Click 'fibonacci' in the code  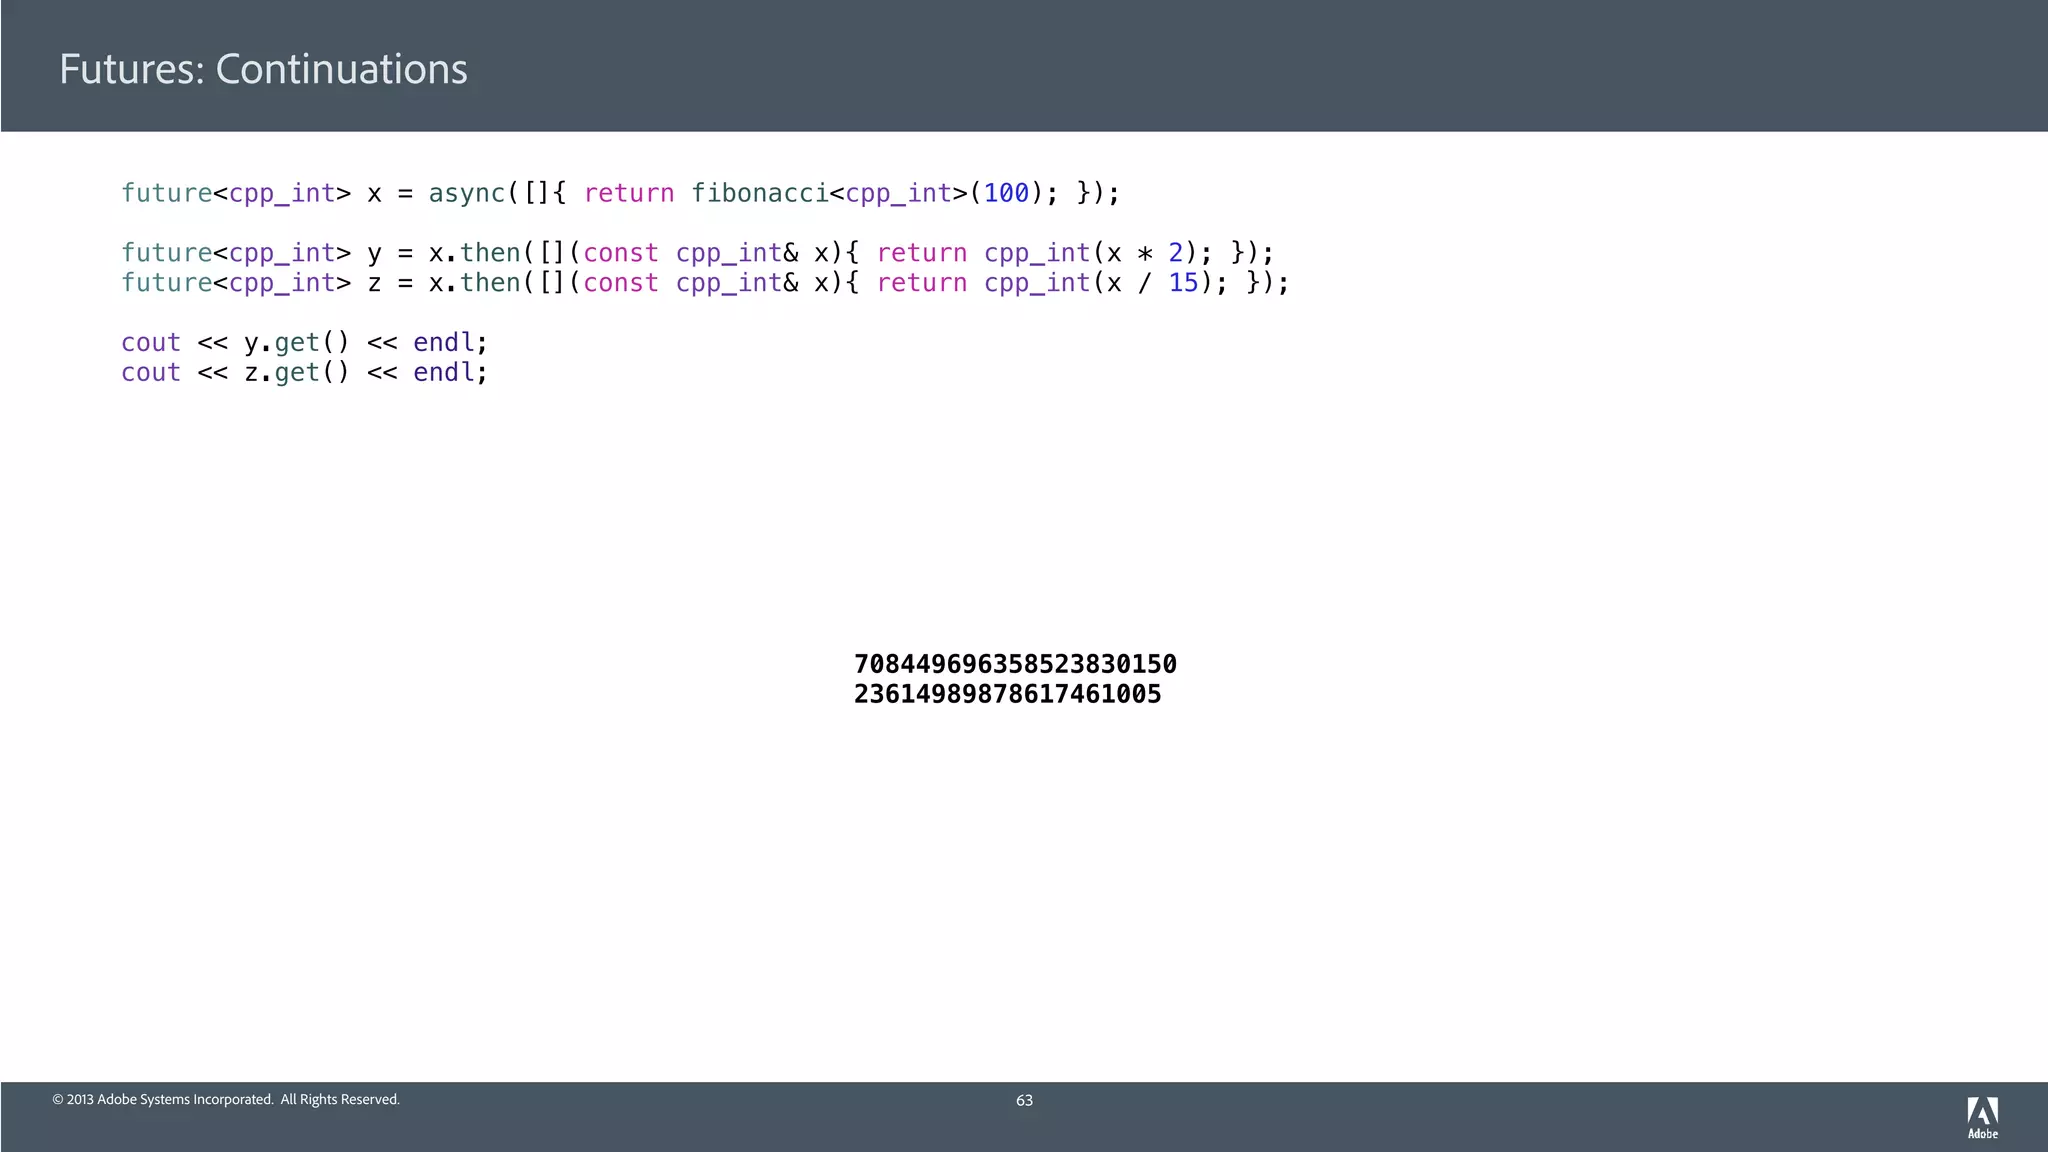(x=760, y=193)
